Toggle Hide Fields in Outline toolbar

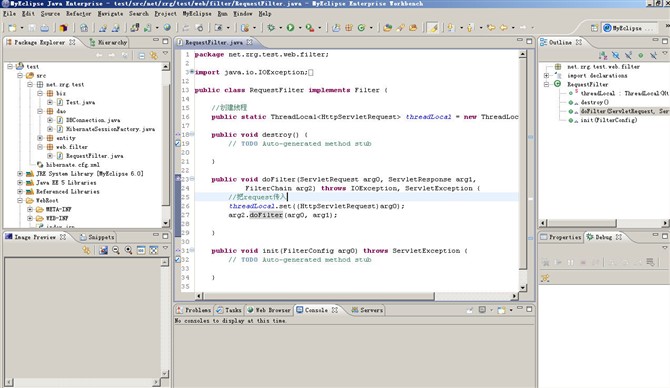[x=616, y=56]
